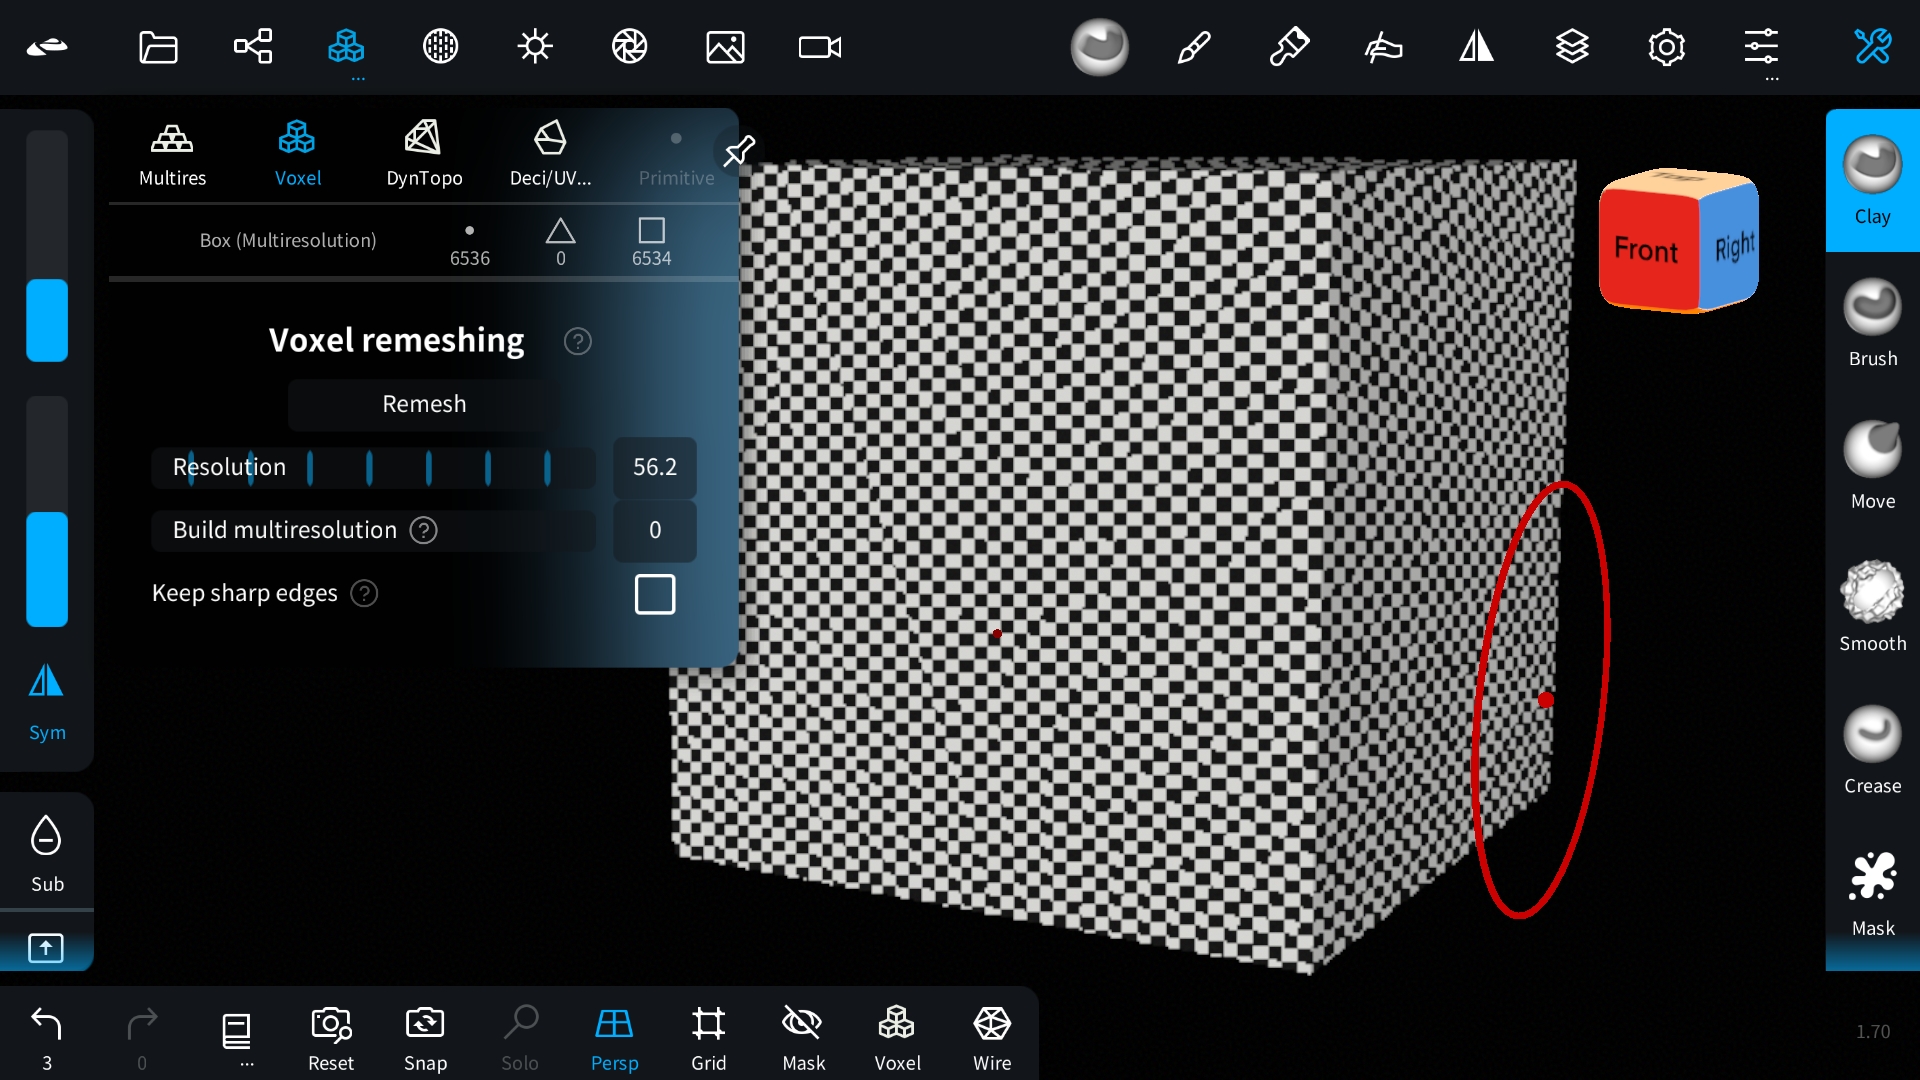The height and width of the screenshot is (1080, 1920).
Task: Switch to the Multires tab
Action: pyautogui.click(x=172, y=154)
